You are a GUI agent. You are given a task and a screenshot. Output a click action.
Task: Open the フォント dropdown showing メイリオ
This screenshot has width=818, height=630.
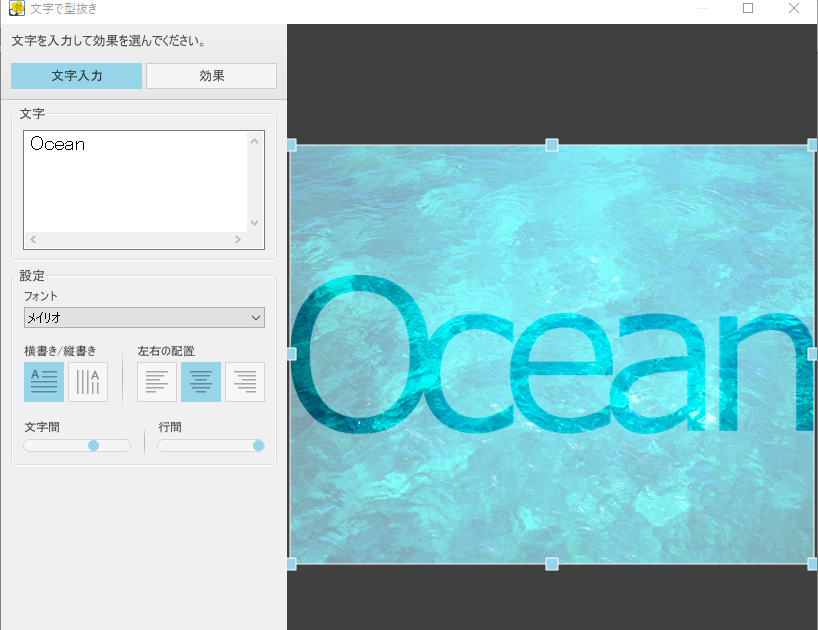tap(144, 318)
